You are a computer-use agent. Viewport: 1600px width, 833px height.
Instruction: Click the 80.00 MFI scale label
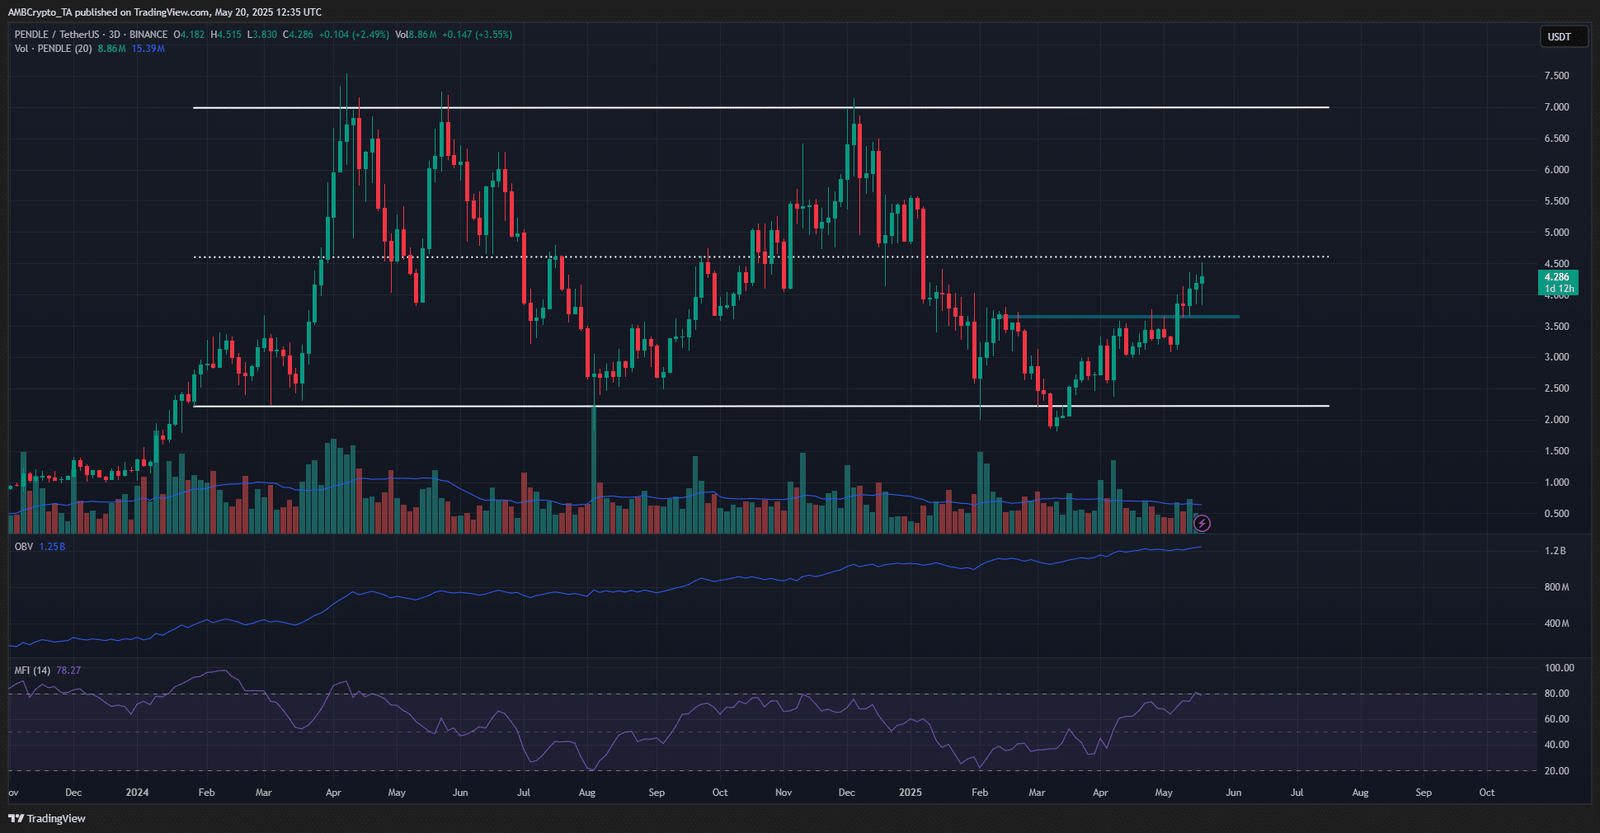(x=1556, y=693)
